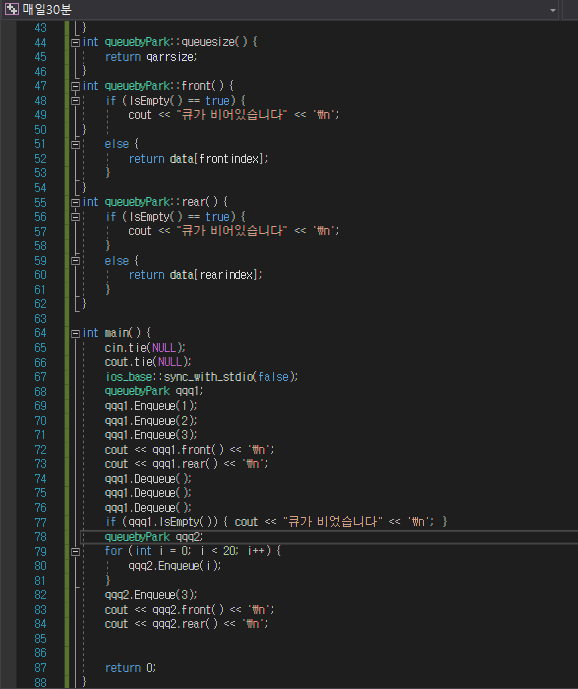Screen dimensions: 578x689
Task: Click on 'return data[rearindex];' line
Action: [x=196, y=275]
